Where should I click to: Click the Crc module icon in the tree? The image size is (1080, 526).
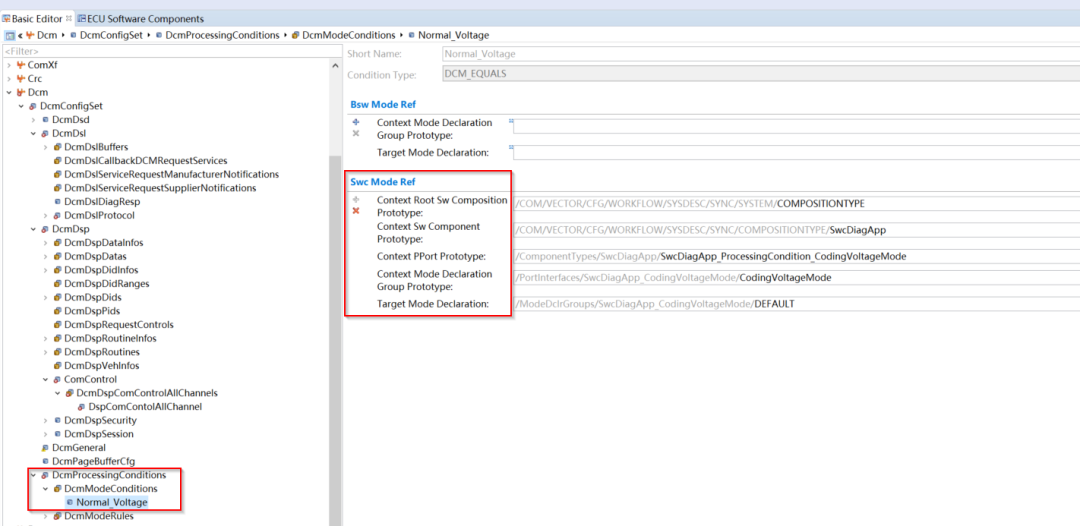(20, 78)
